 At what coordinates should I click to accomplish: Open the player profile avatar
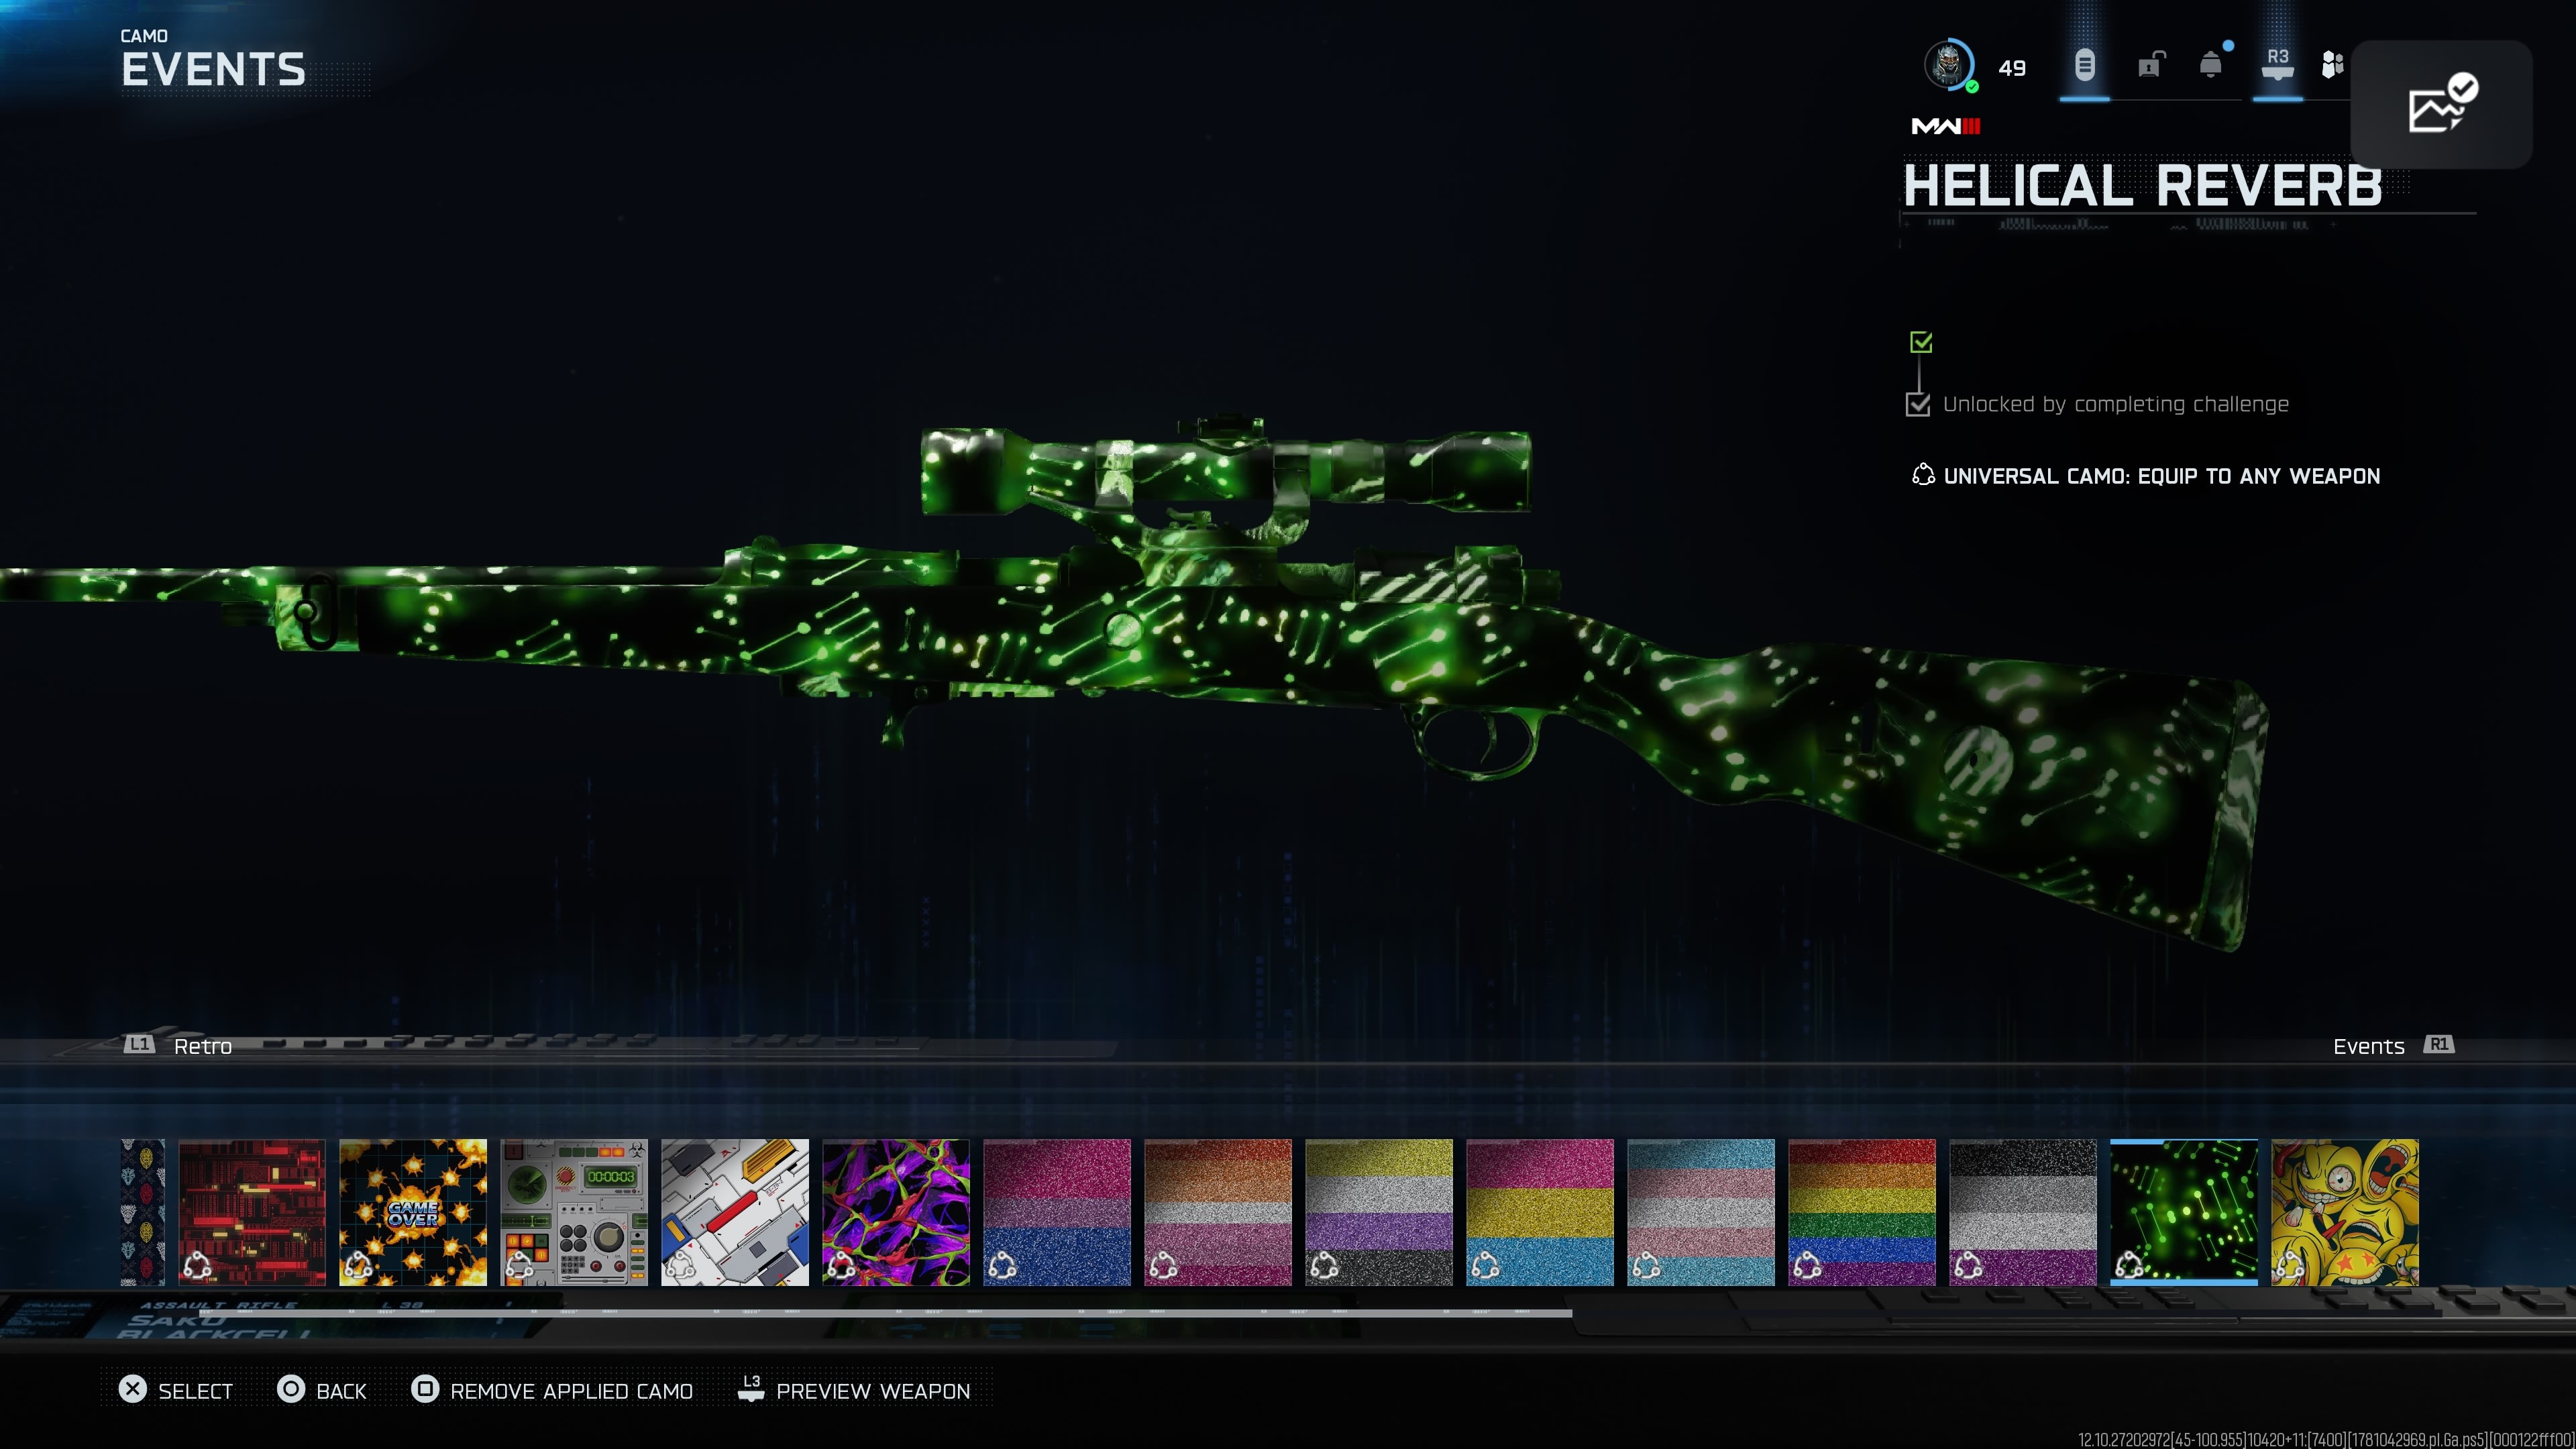click(1948, 66)
